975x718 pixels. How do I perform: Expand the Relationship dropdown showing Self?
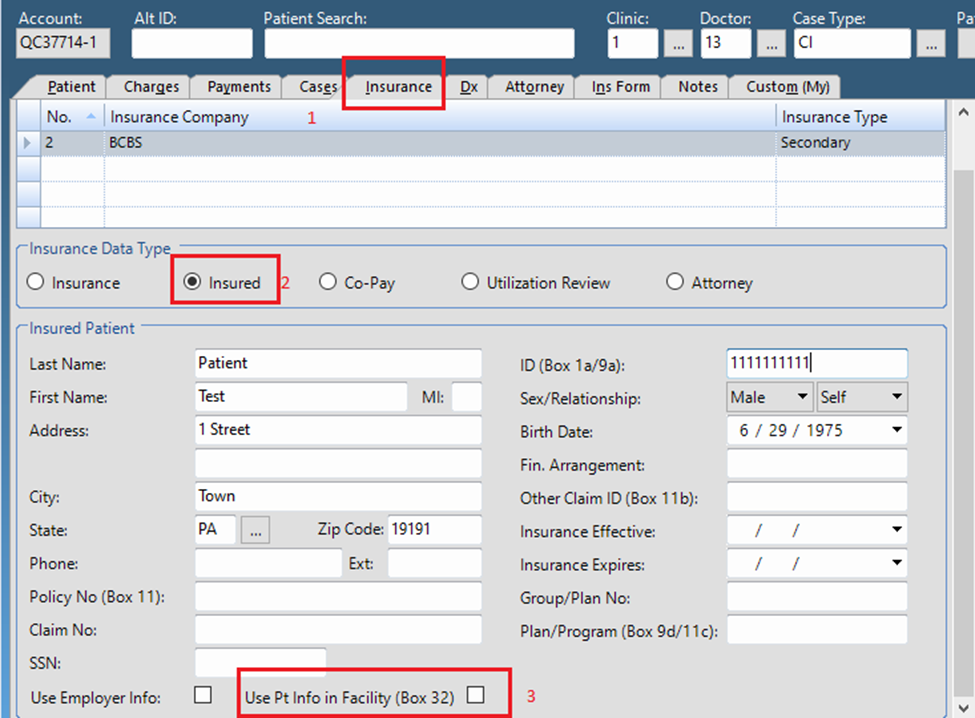click(x=896, y=397)
